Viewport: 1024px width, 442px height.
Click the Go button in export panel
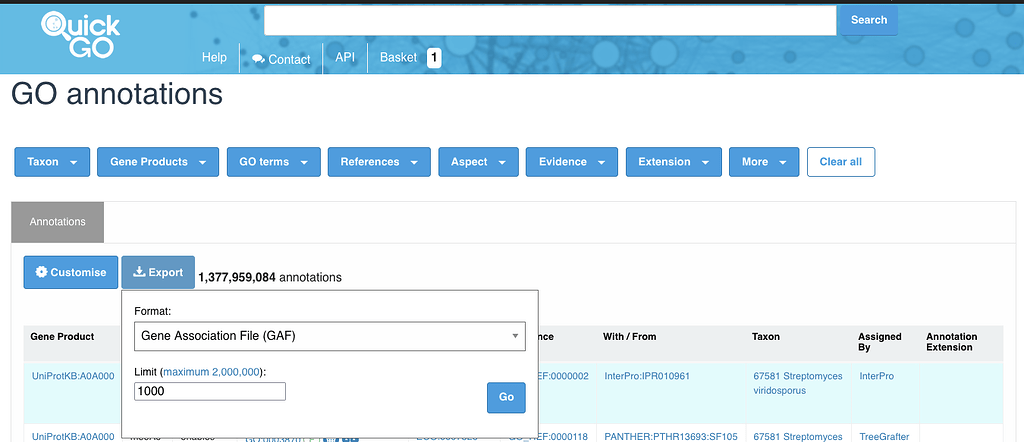coord(506,398)
